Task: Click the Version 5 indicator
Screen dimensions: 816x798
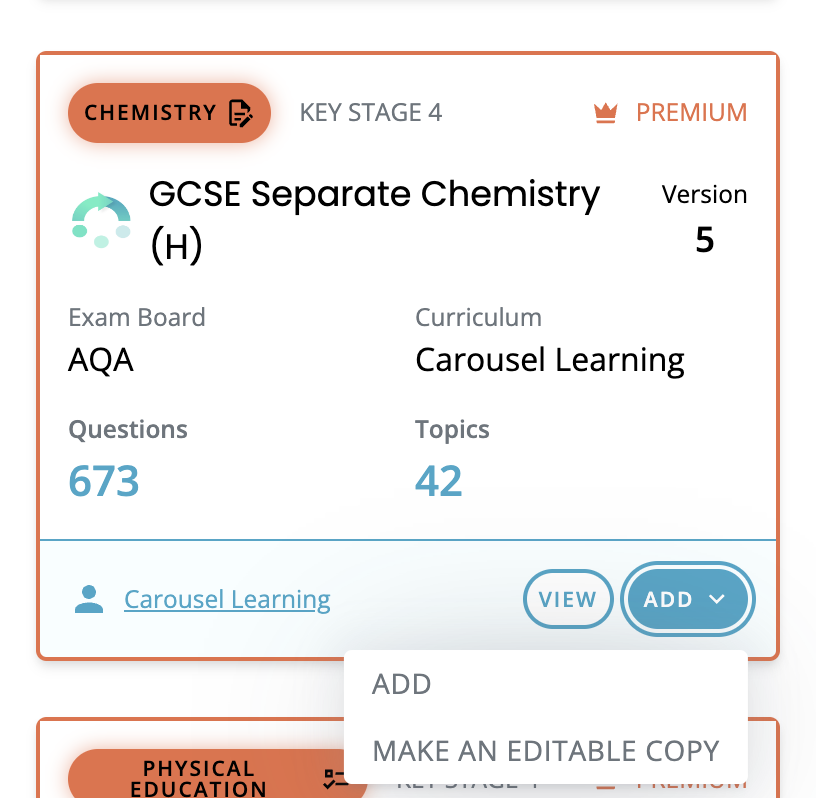Action: 704,219
